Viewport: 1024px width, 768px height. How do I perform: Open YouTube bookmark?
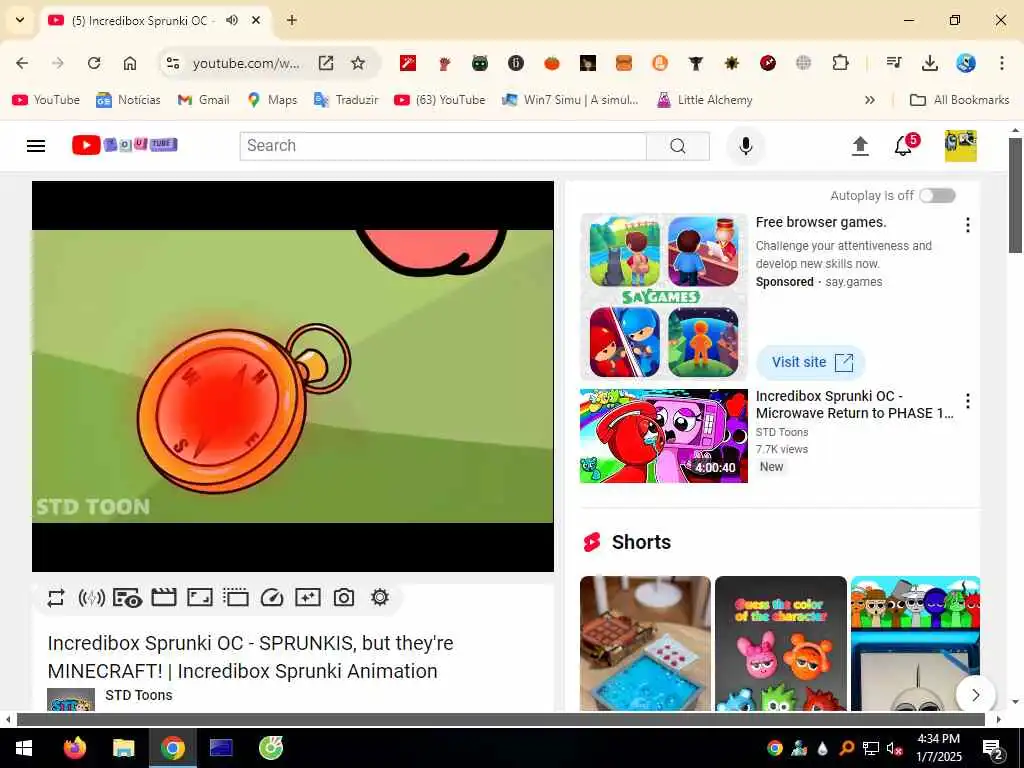[46, 100]
